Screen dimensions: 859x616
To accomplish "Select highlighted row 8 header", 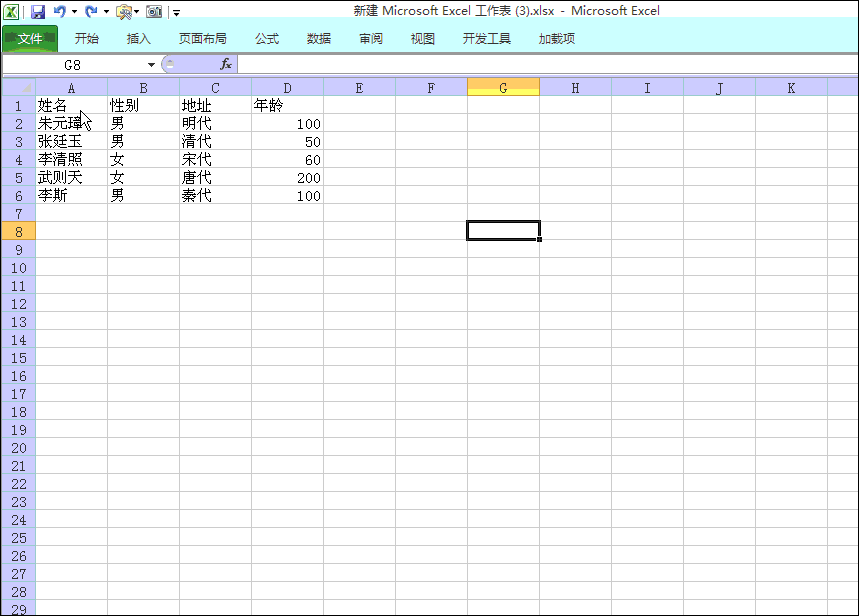I will click(x=19, y=231).
